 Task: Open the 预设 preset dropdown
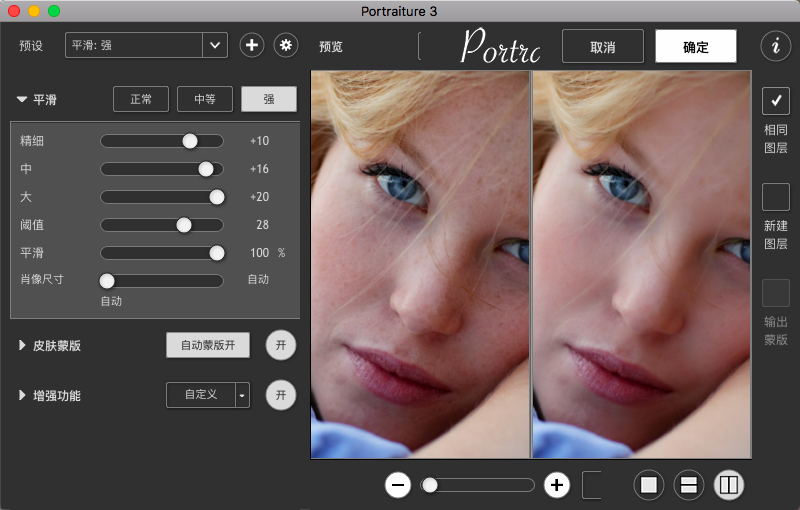click(215, 45)
